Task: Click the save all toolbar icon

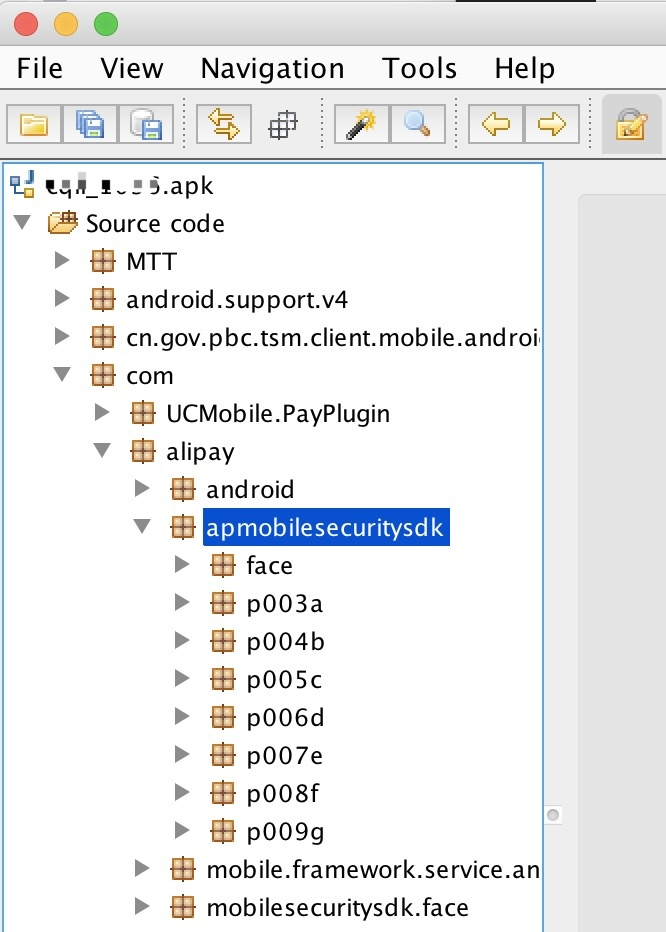Action: coord(90,124)
